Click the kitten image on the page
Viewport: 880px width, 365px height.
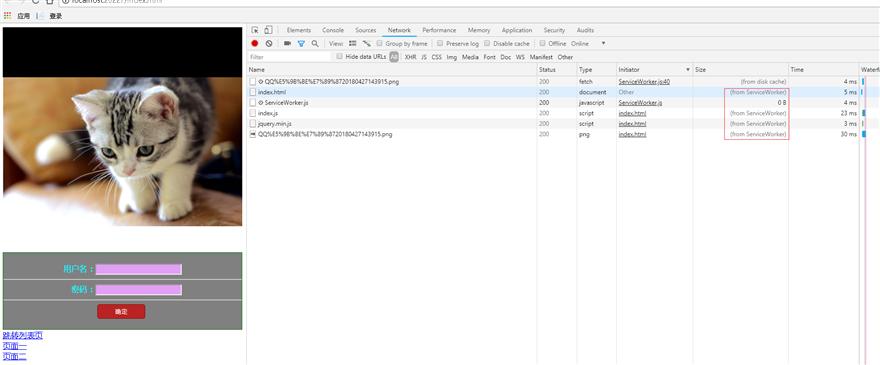pos(122,152)
